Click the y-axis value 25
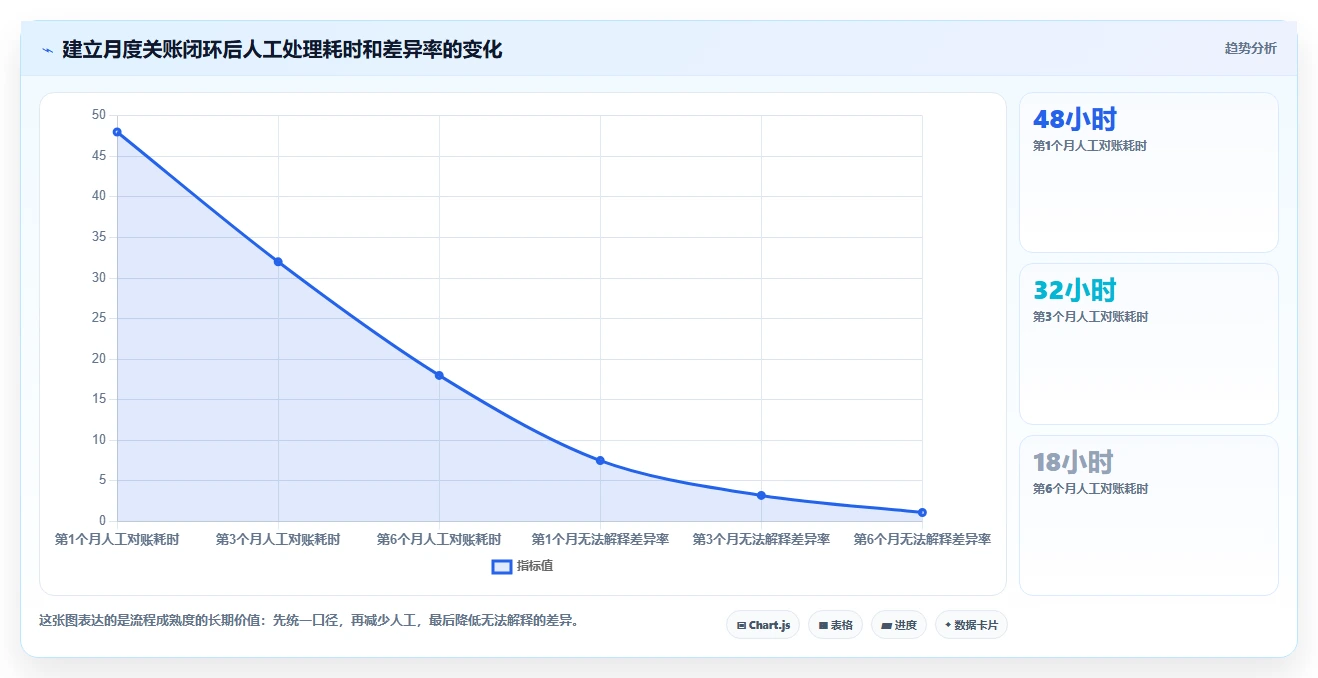Screen dimensions: 1318x678 coord(98,318)
